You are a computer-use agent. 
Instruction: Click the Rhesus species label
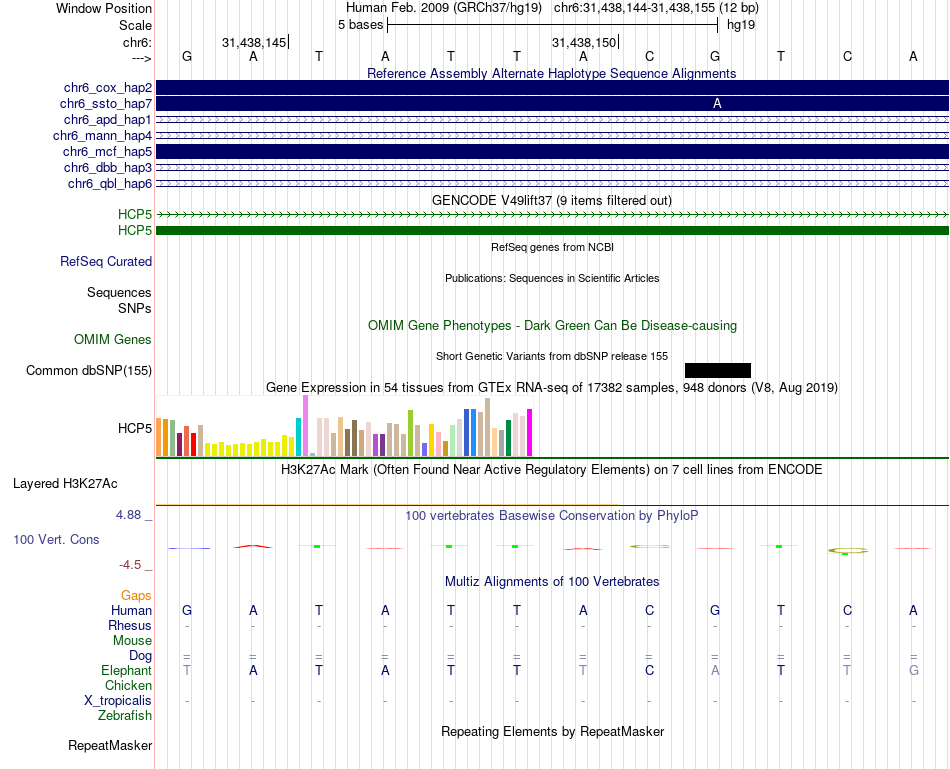tap(130, 625)
